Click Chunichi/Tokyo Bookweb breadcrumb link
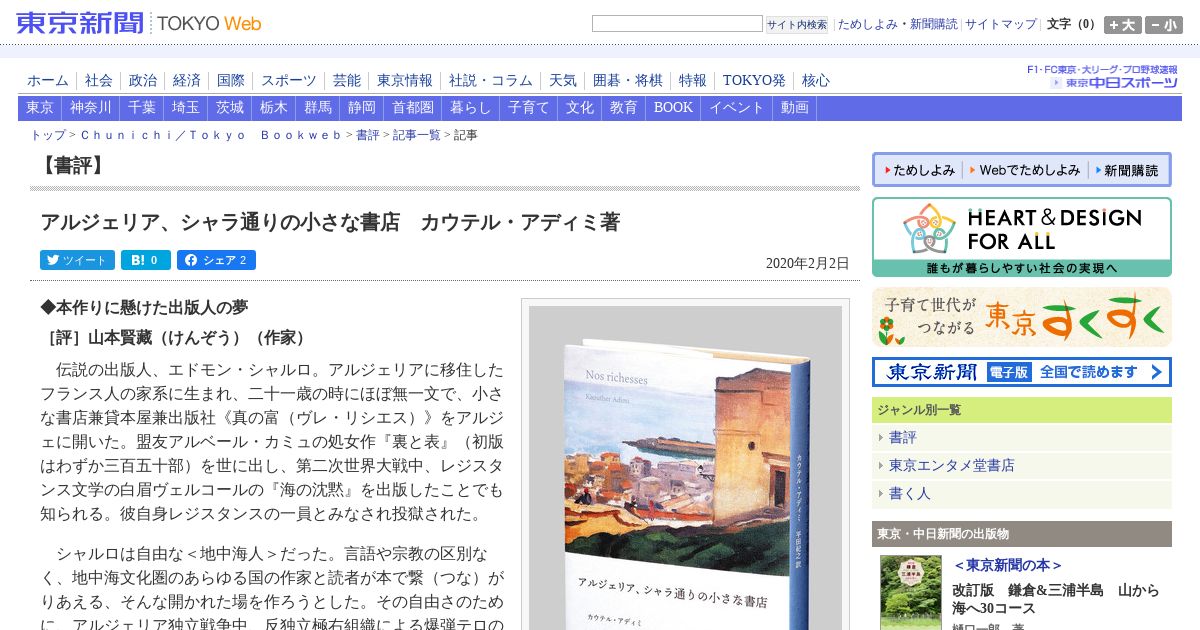This screenshot has height=630, width=1200. [x=211, y=135]
